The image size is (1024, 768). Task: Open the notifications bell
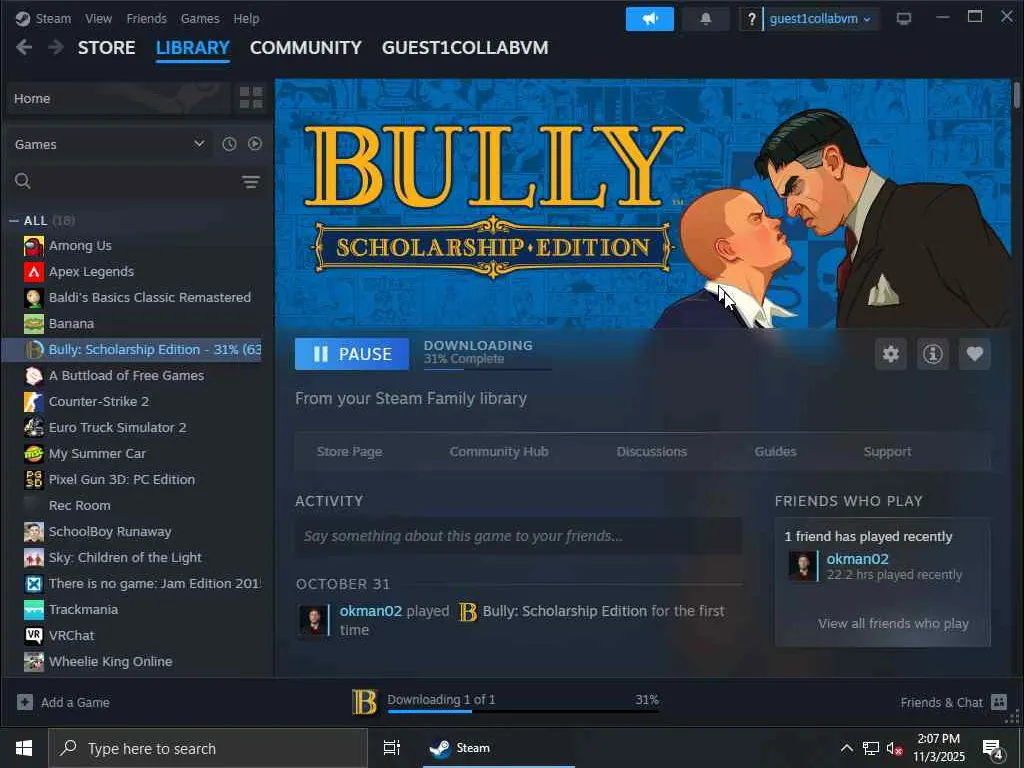[x=705, y=19]
